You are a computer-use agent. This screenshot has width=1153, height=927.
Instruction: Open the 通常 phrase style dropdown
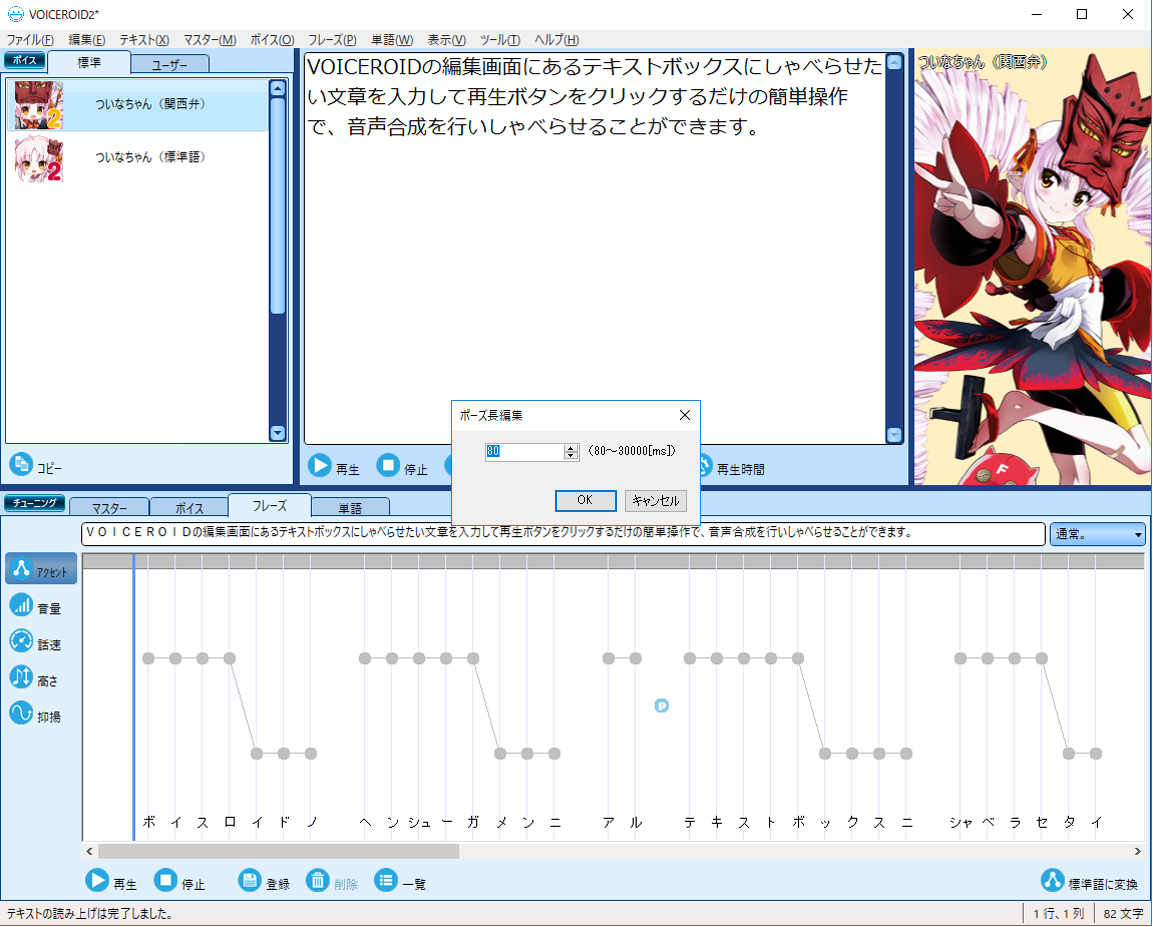pos(1098,534)
